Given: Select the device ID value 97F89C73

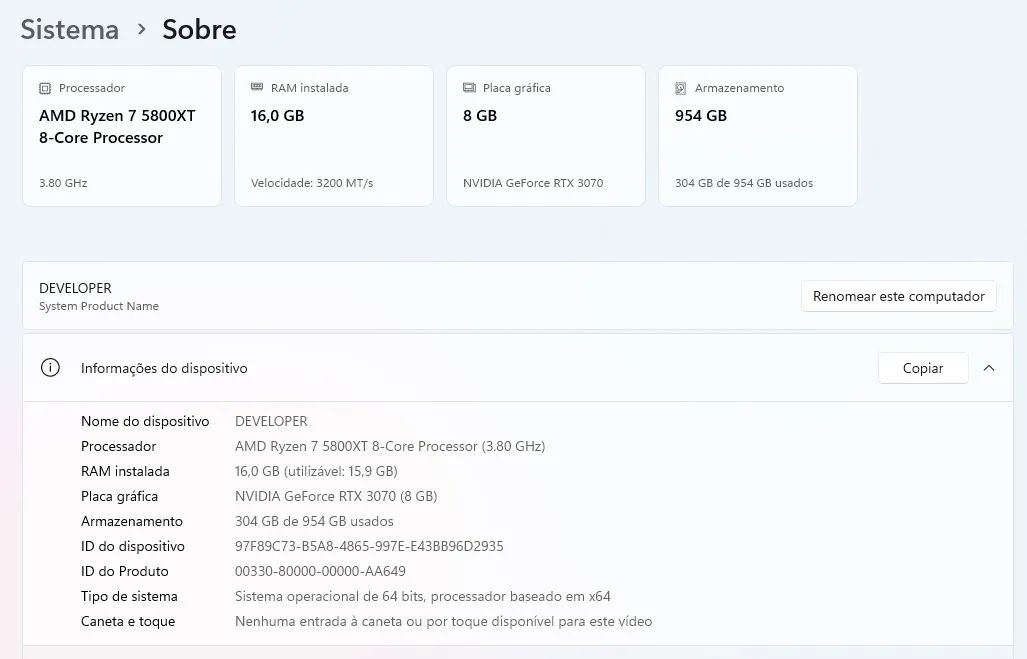Looking at the screenshot, I should pos(369,546).
